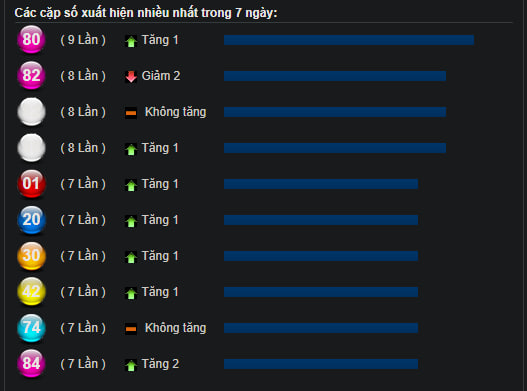Click the 'Không tăng' label in the 74 row
The height and width of the screenshot is (391, 527).
pyautogui.click(x=175, y=328)
